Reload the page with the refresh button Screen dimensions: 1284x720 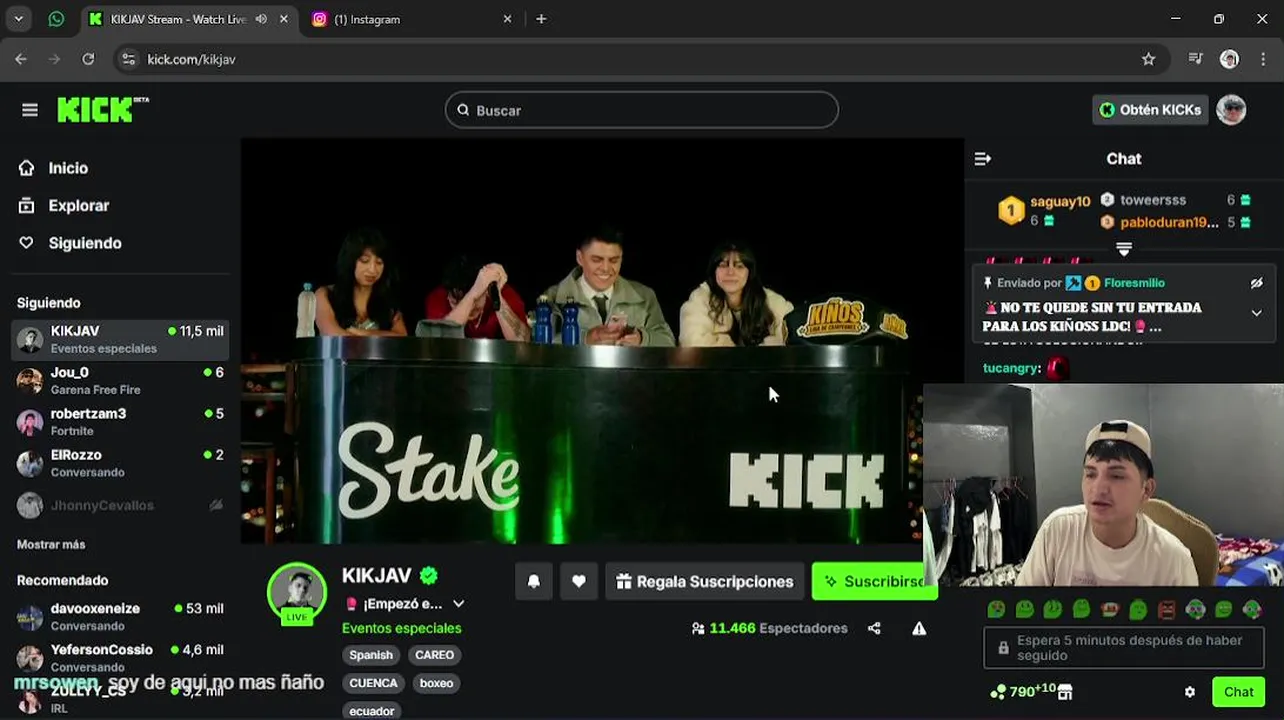pos(88,59)
